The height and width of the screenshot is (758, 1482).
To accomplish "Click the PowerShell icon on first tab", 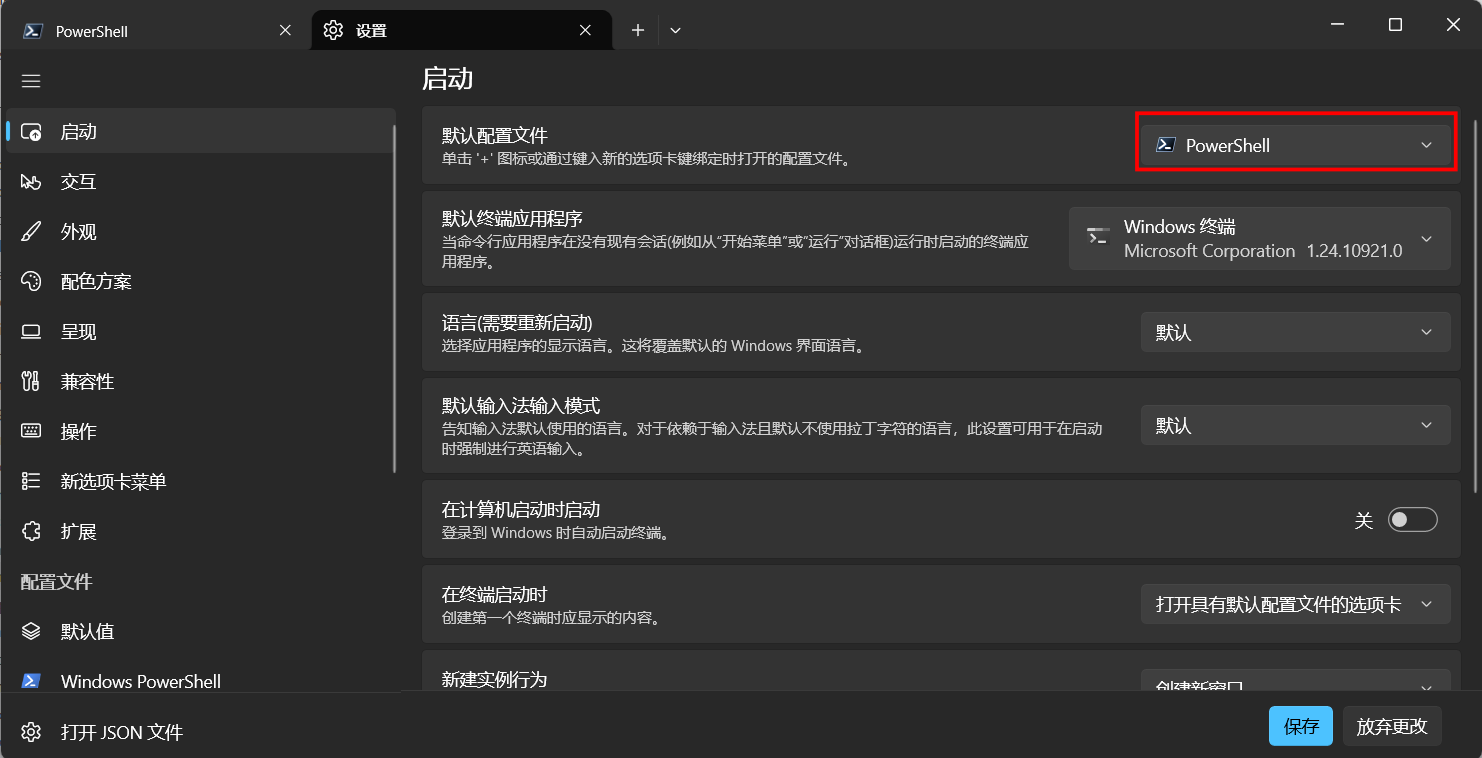I will click(x=33, y=31).
